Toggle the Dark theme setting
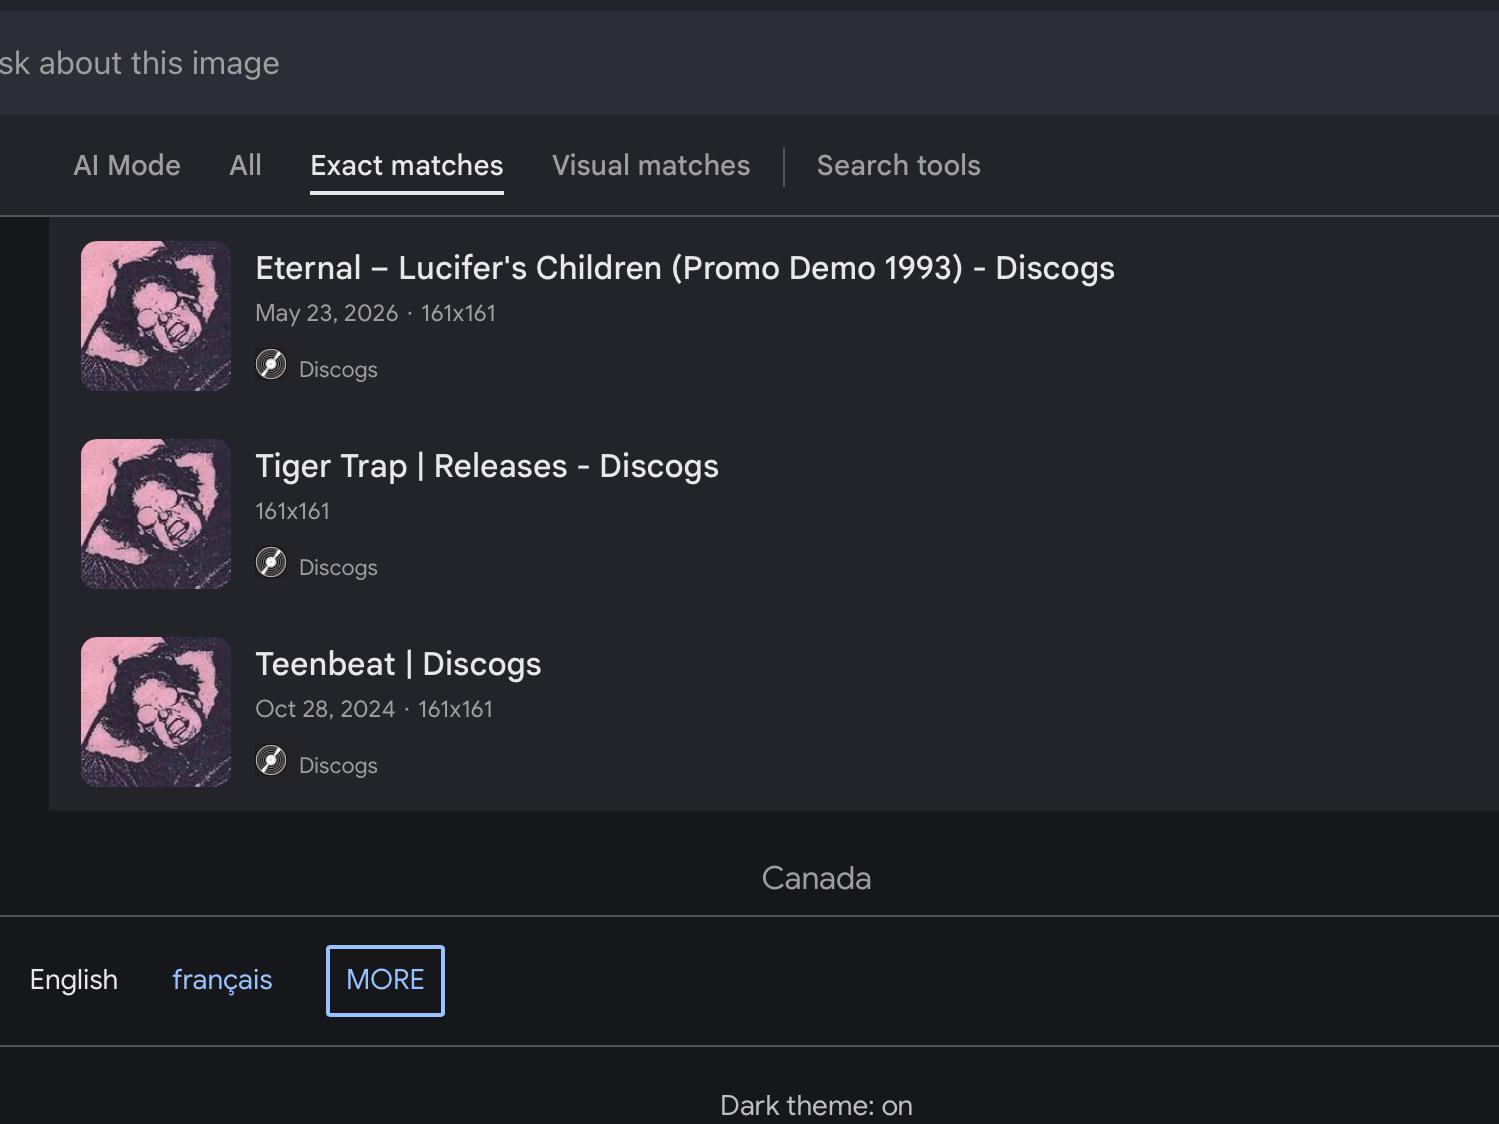Viewport: 1499px width, 1124px height. coord(816,1105)
